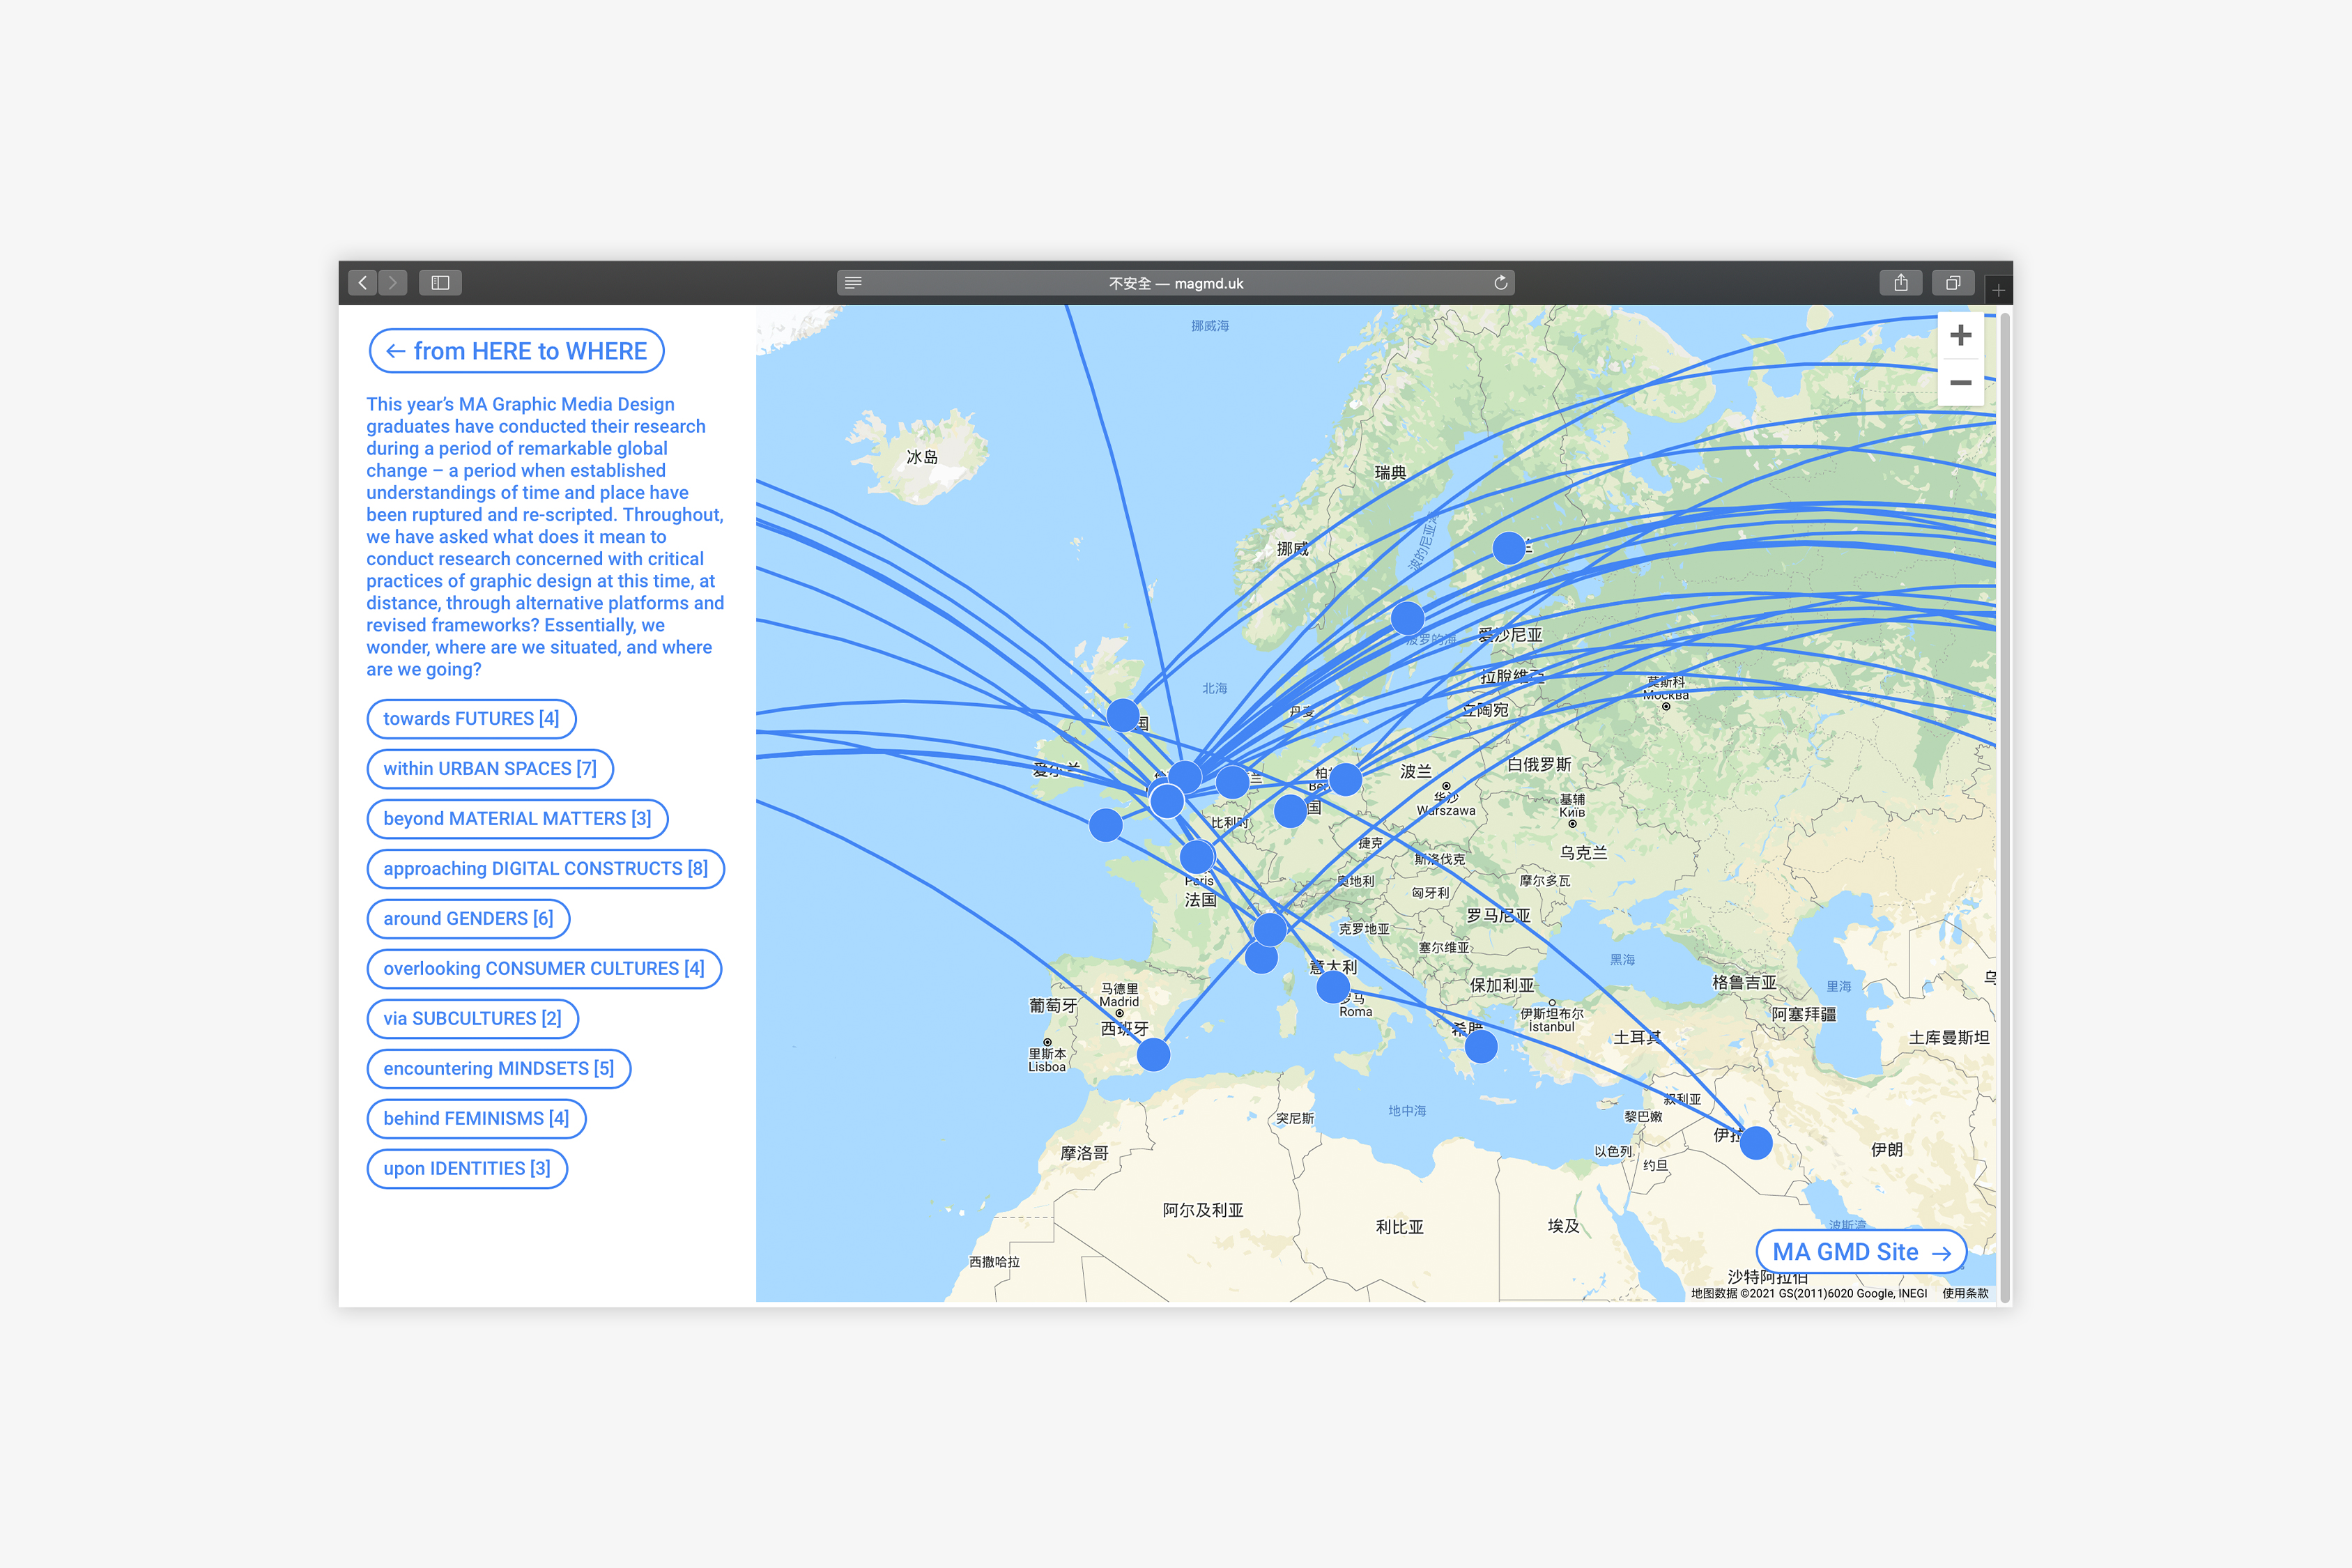The width and height of the screenshot is (2352, 1568).
Task: Choose 'approaching DIGITAL CONSTRUCTS [8]' filter
Action: 545,869
